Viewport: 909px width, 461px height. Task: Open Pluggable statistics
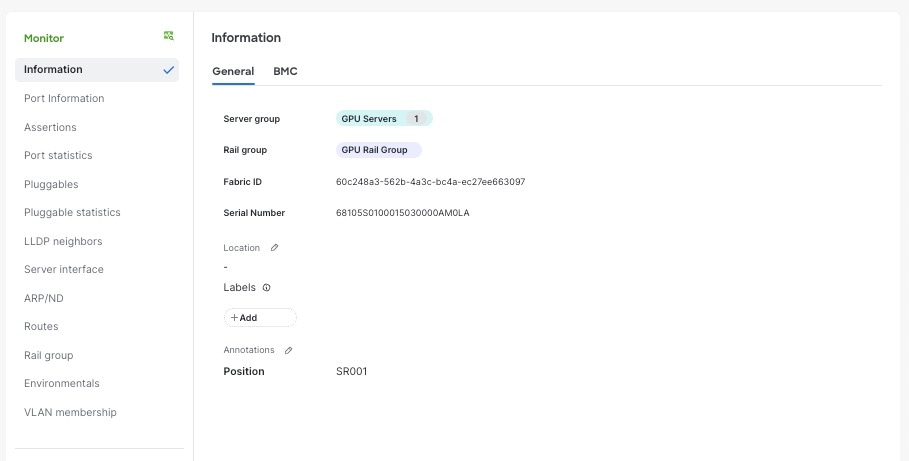click(x=72, y=213)
